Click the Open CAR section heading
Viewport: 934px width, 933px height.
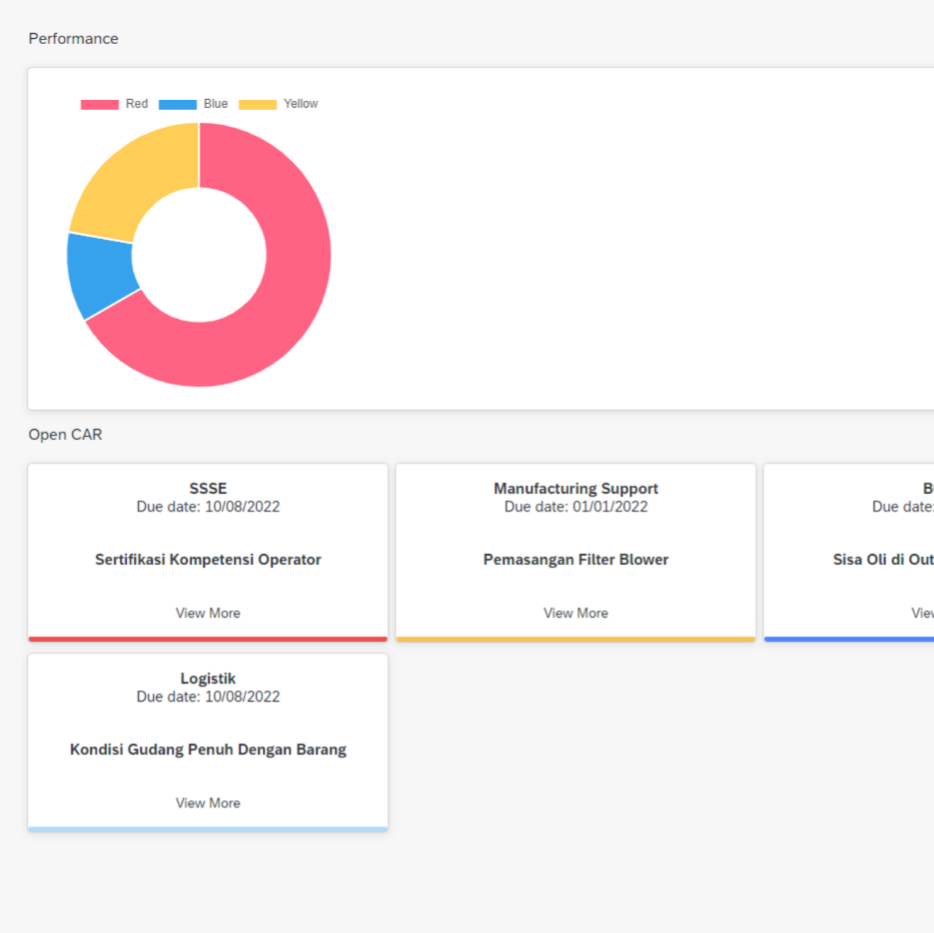tap(65, 435)
